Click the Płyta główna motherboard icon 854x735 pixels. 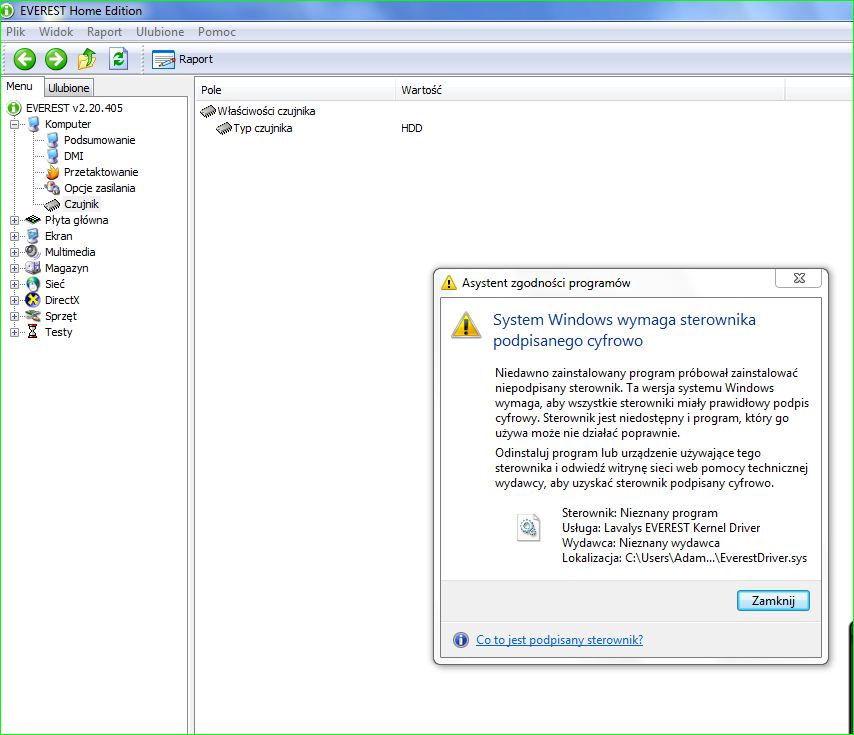pos(33,220)
